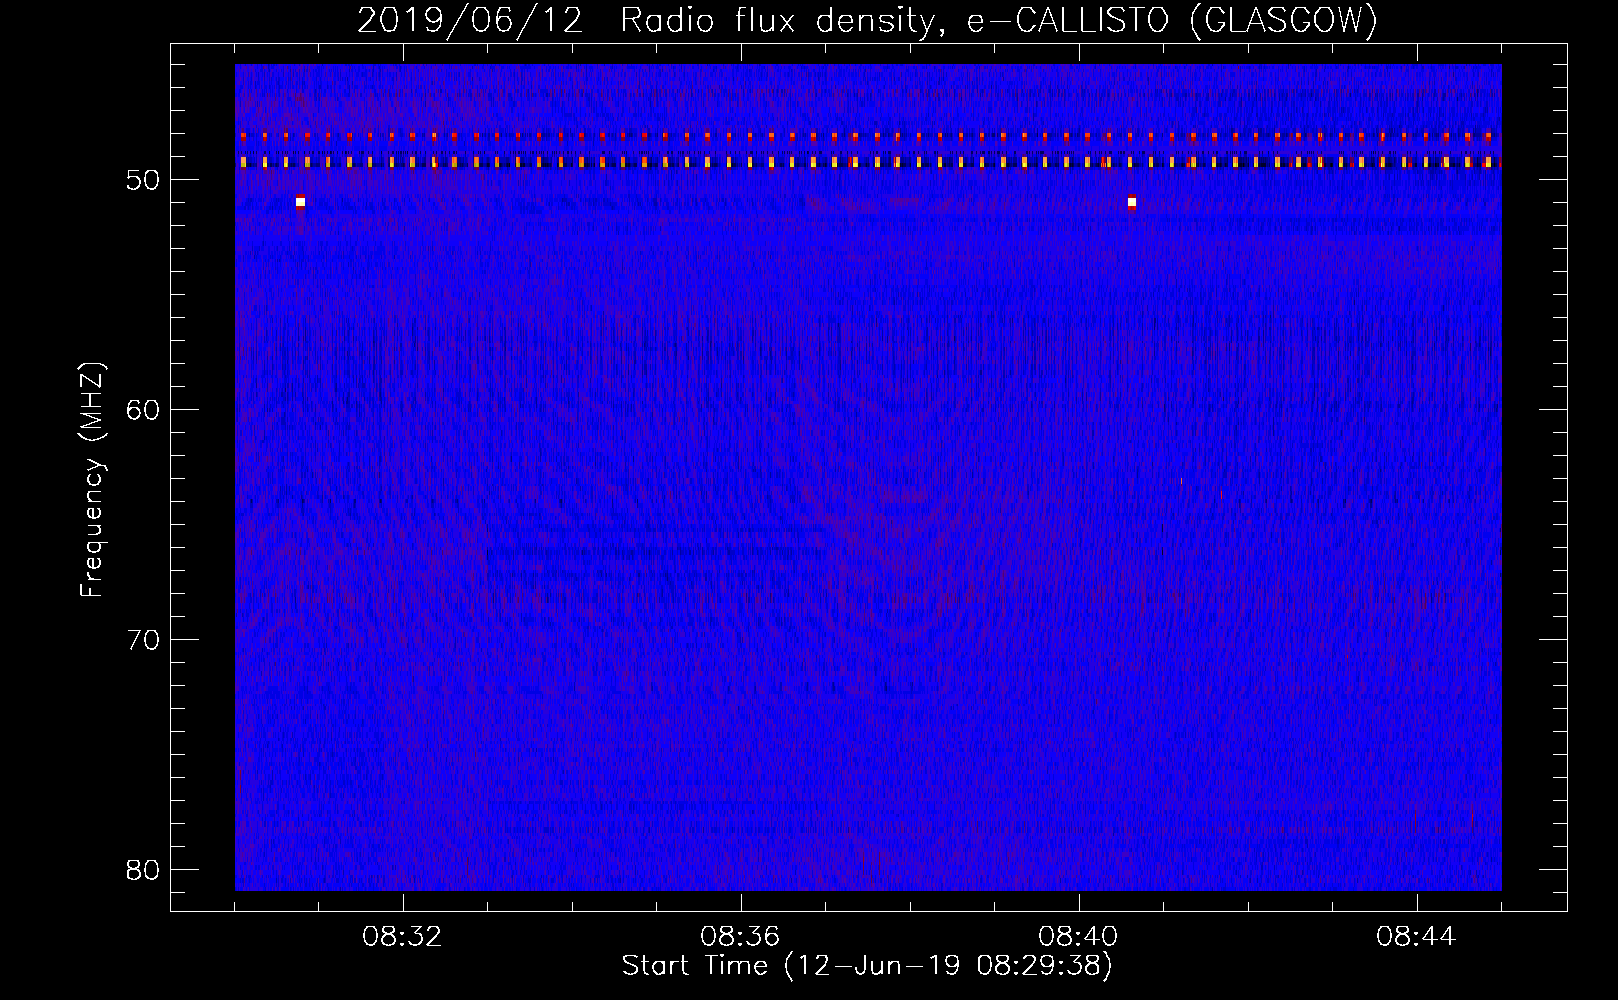Click the 08:36 time tick label
The image size is (1618, 1000).
740,937
